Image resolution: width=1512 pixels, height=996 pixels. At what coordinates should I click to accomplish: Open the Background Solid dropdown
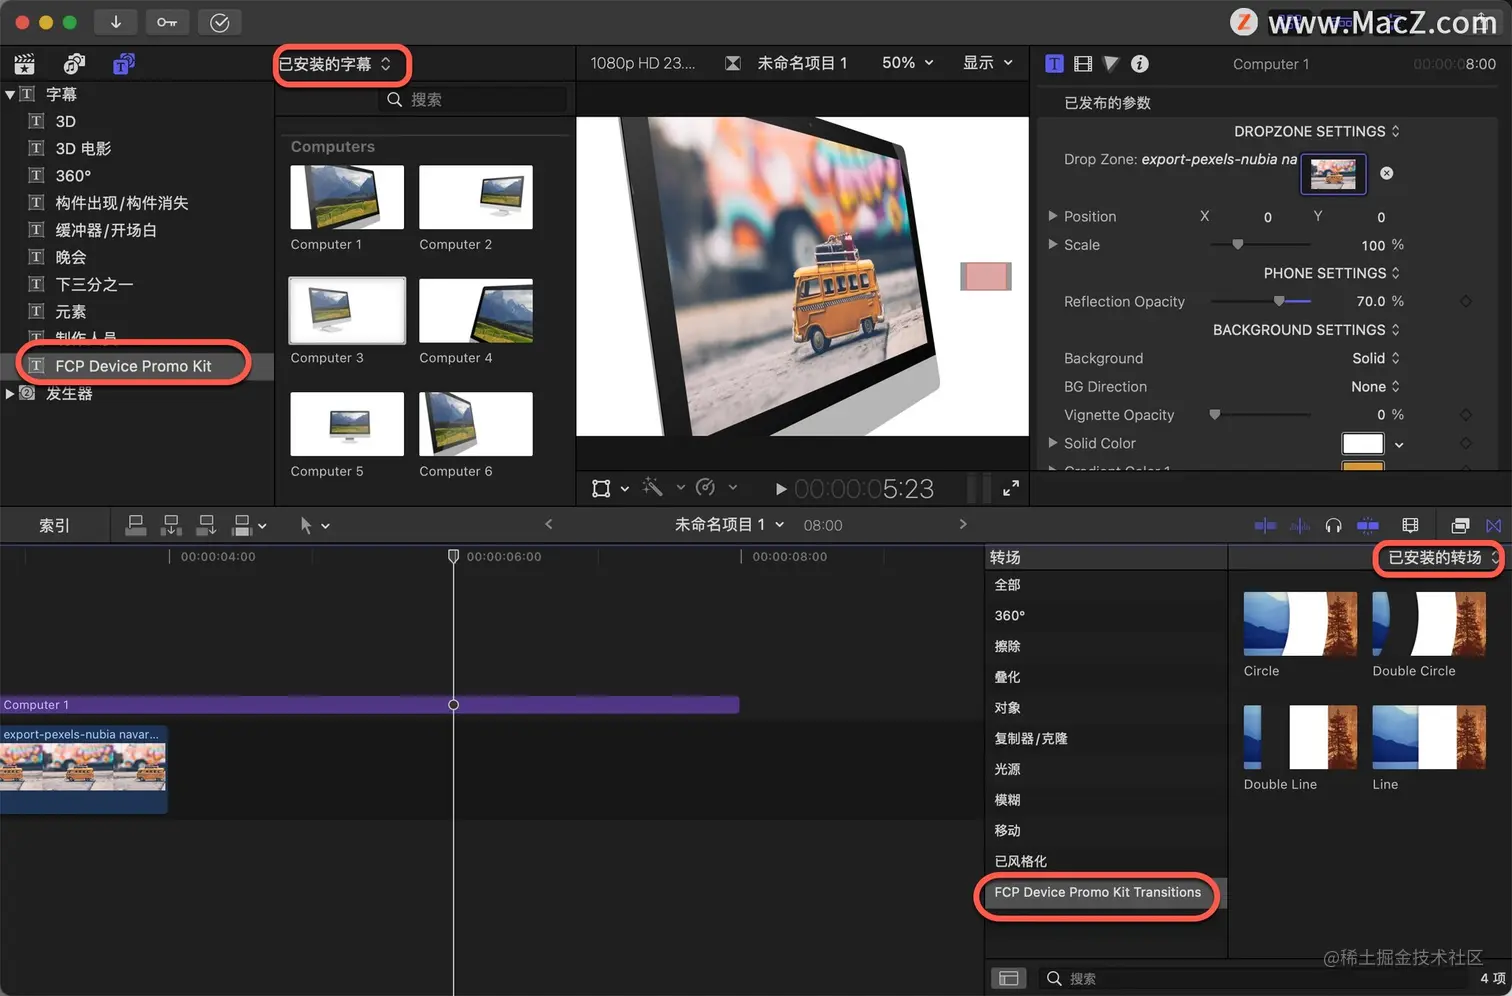pyautogui.click(x=1376, y=358)
